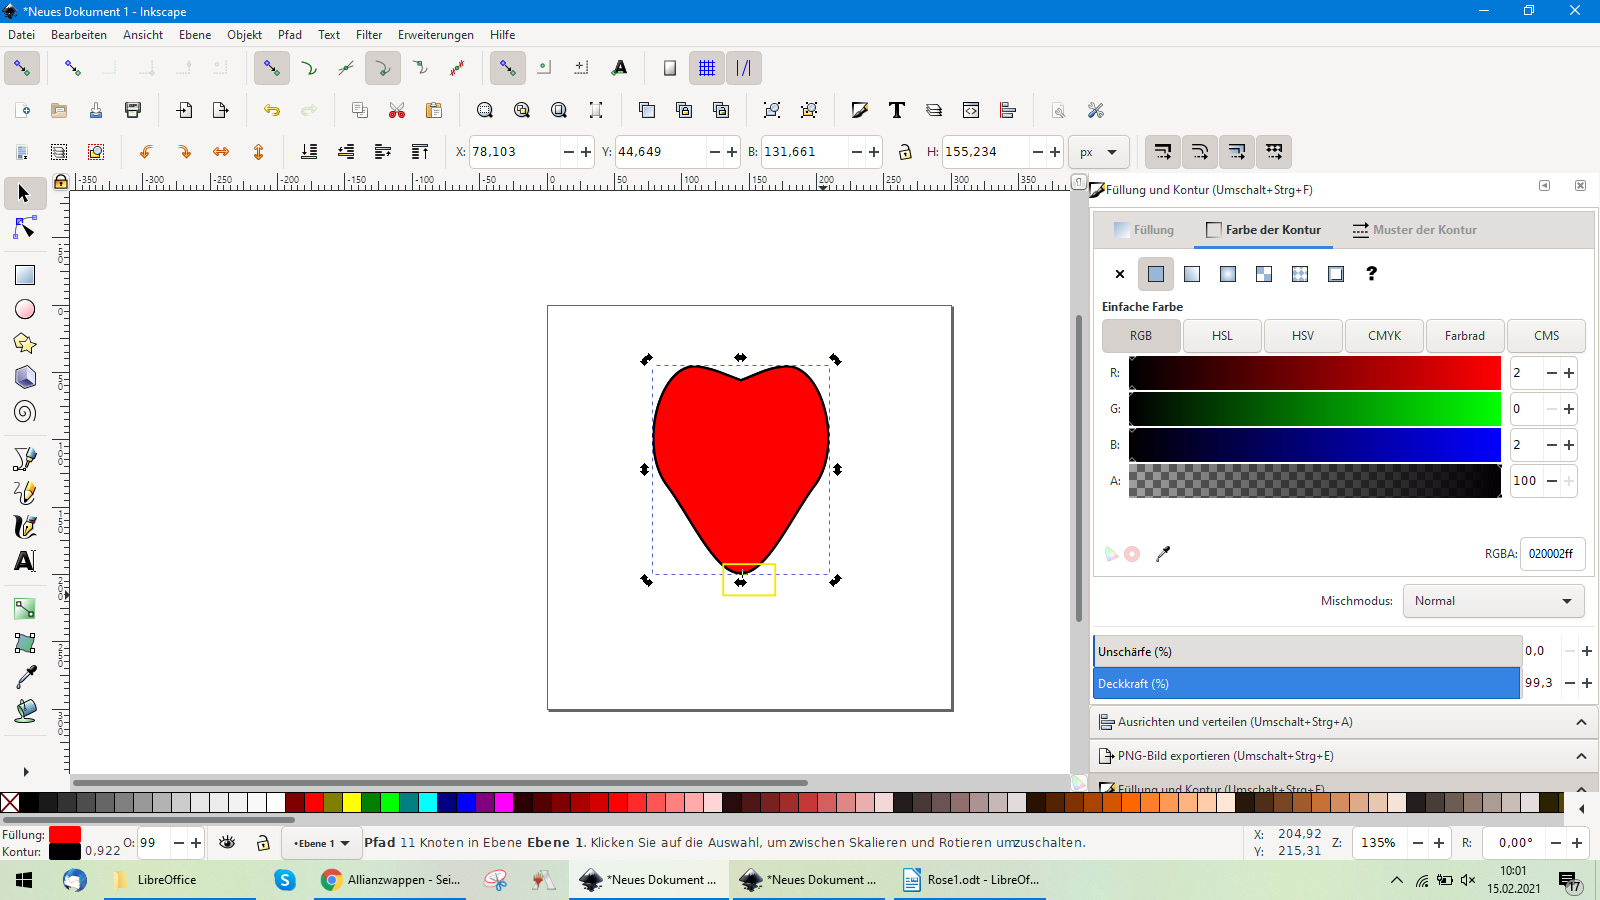Image resolution: width=1600 pixels, height=900 pixels.
Task: Open the Mischmodus Normal dropdown
Action: [1493, 601]
